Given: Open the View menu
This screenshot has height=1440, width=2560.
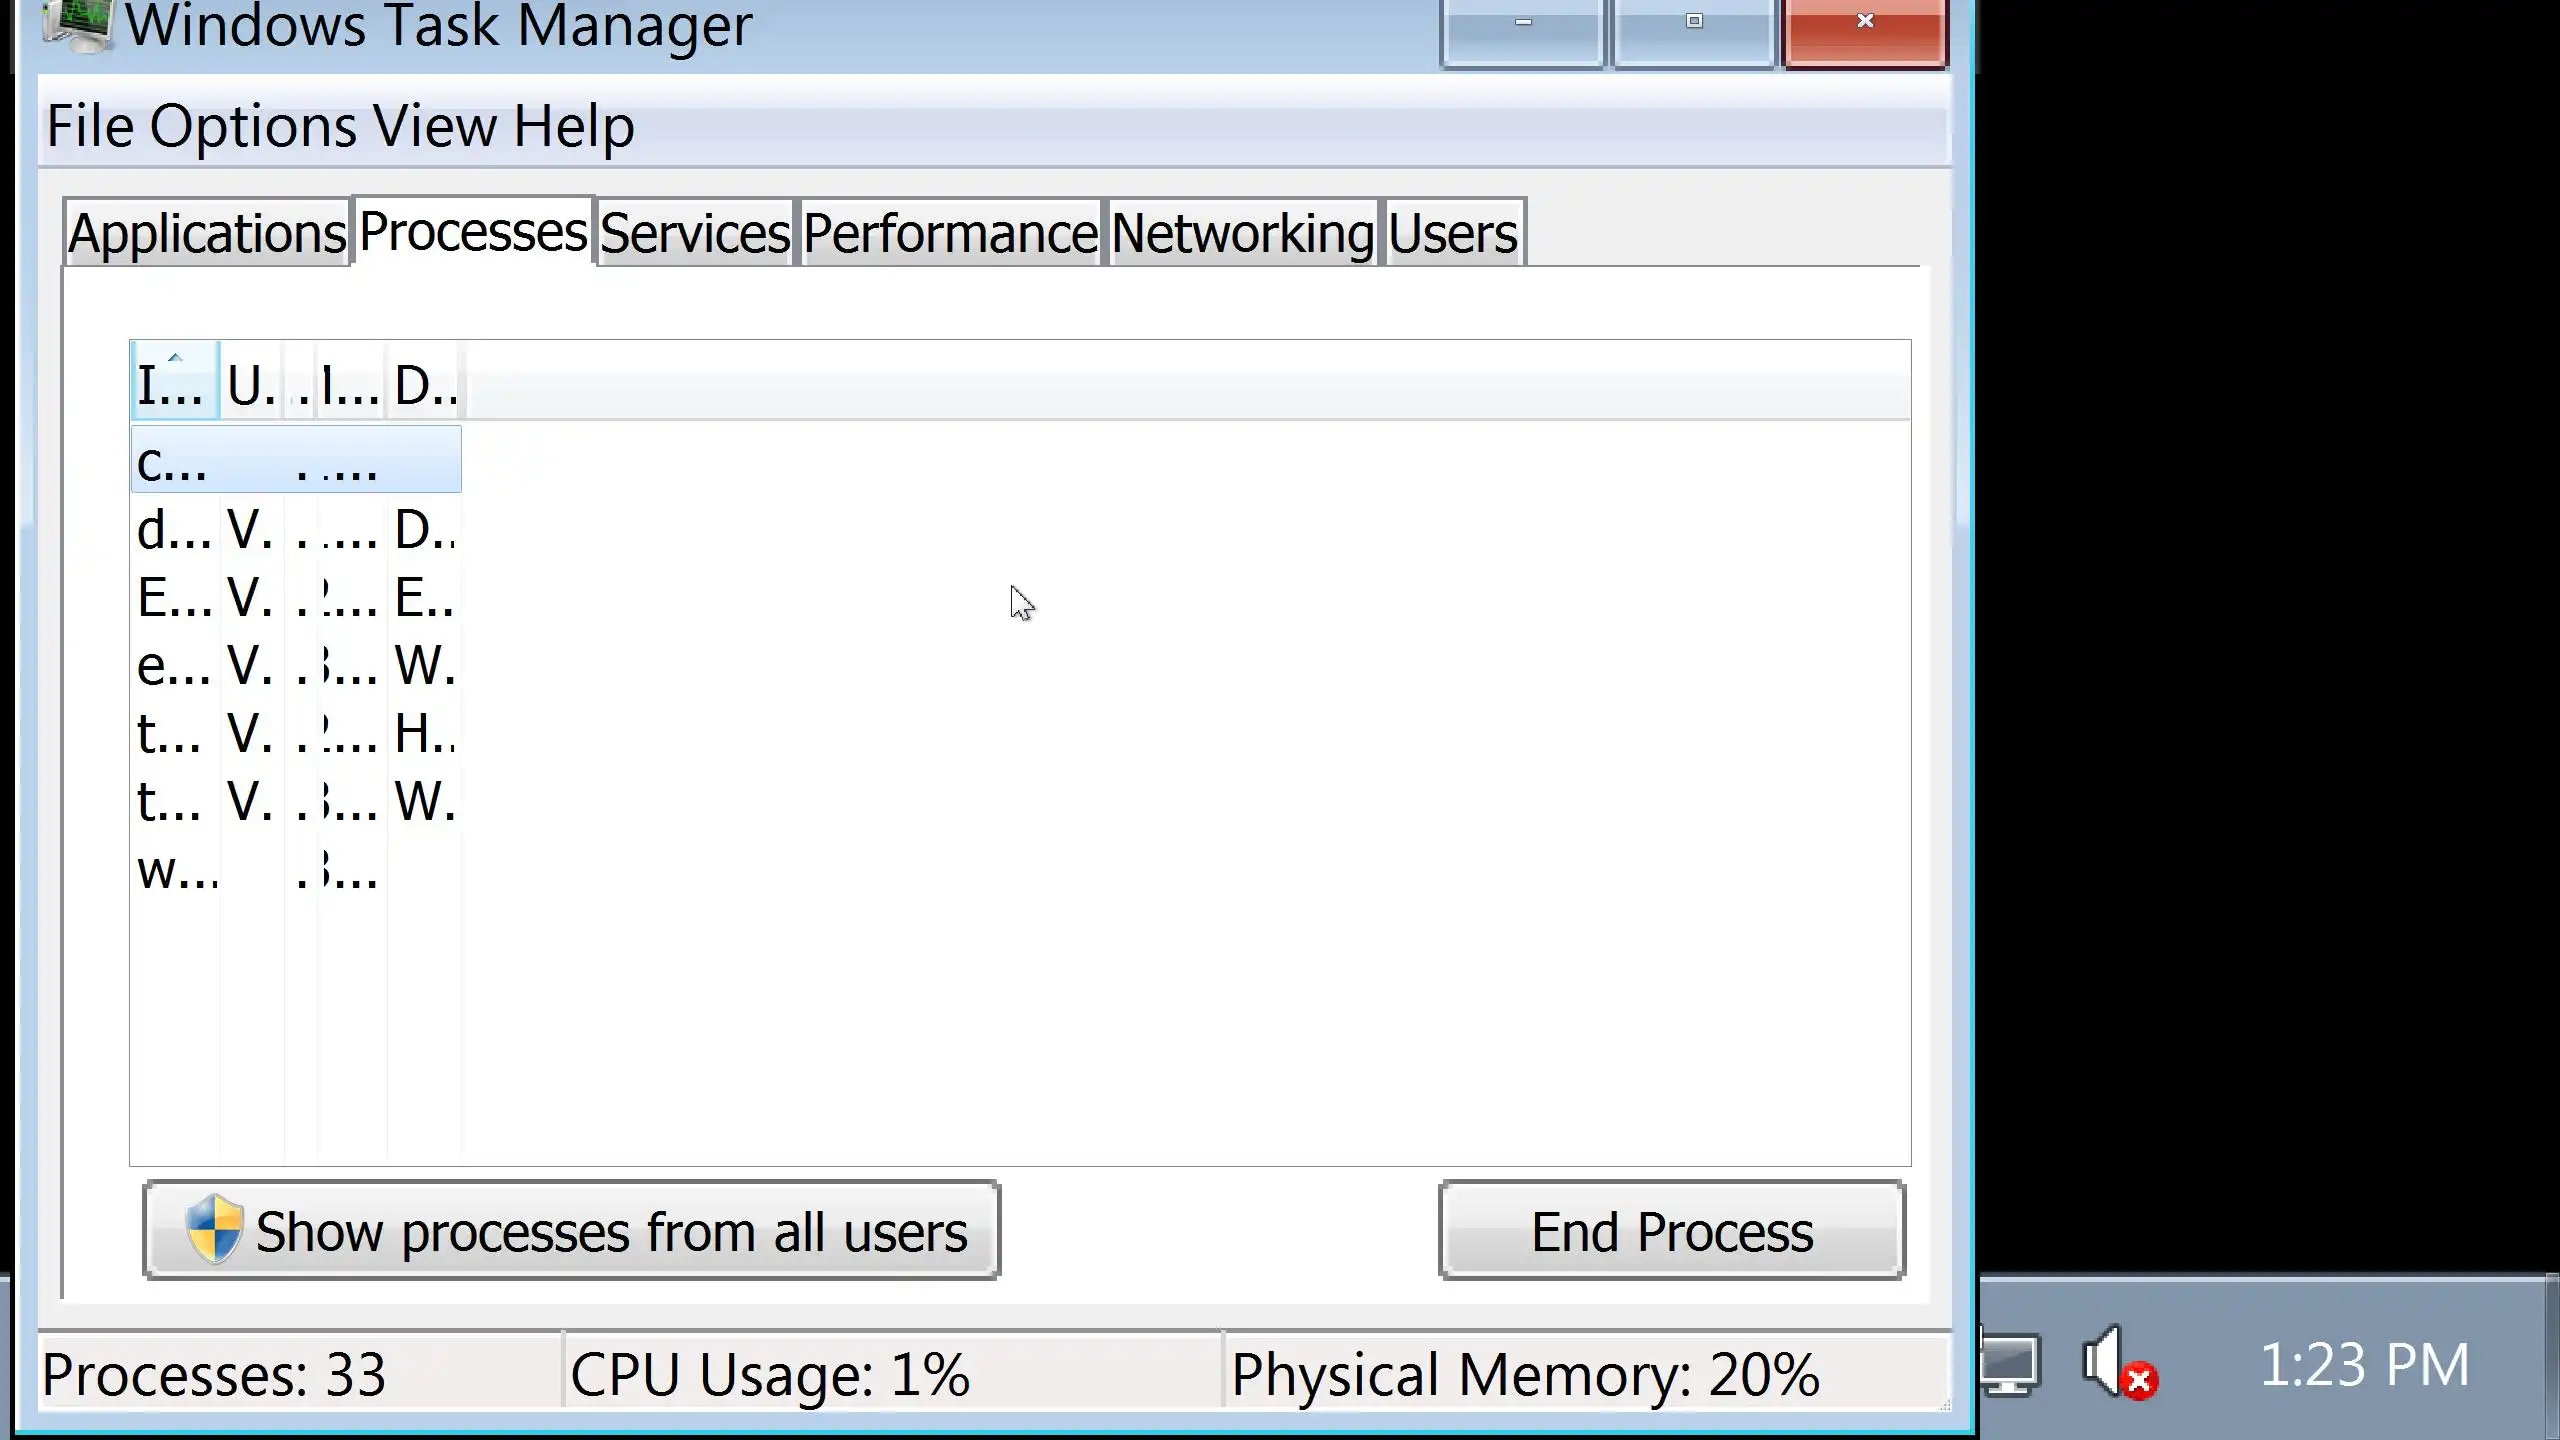Looking at the screenshot, I should click(435, 127).
